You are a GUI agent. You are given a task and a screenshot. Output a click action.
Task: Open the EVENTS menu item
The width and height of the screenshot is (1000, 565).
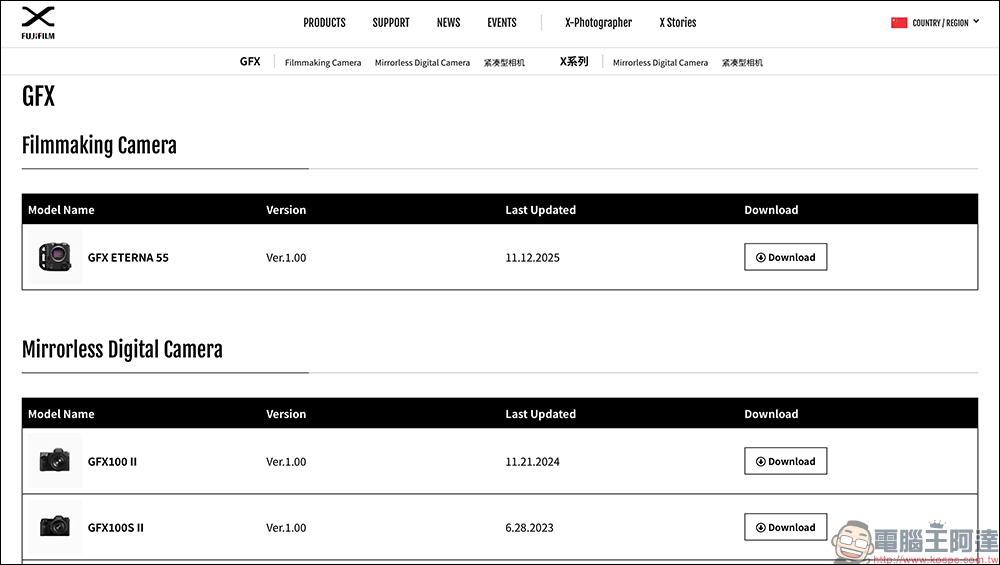[502, 22]
